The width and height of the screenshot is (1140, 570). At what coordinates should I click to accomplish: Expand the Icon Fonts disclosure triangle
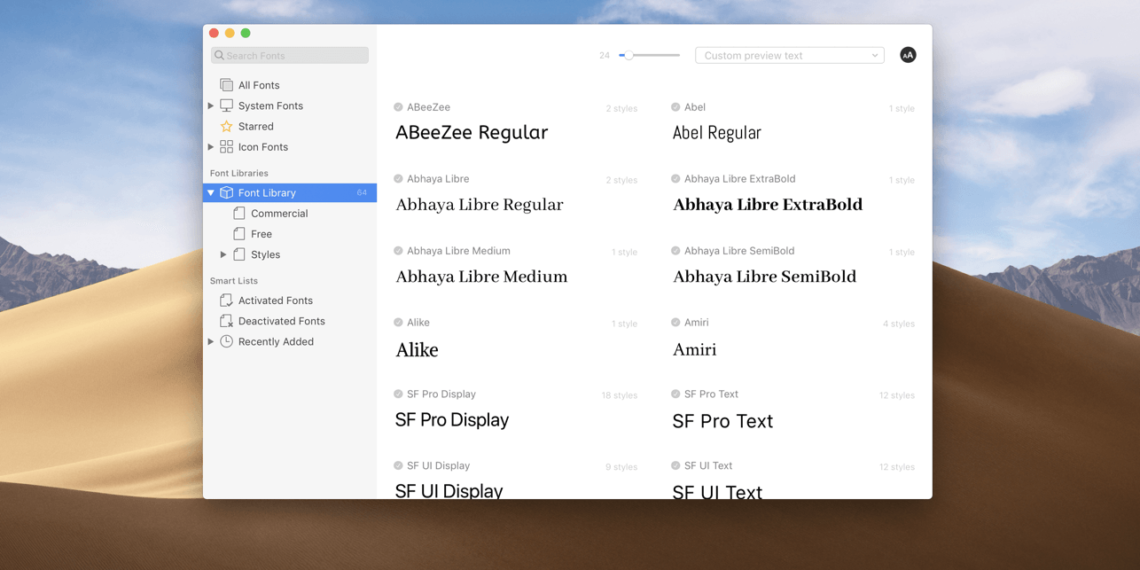211,147
